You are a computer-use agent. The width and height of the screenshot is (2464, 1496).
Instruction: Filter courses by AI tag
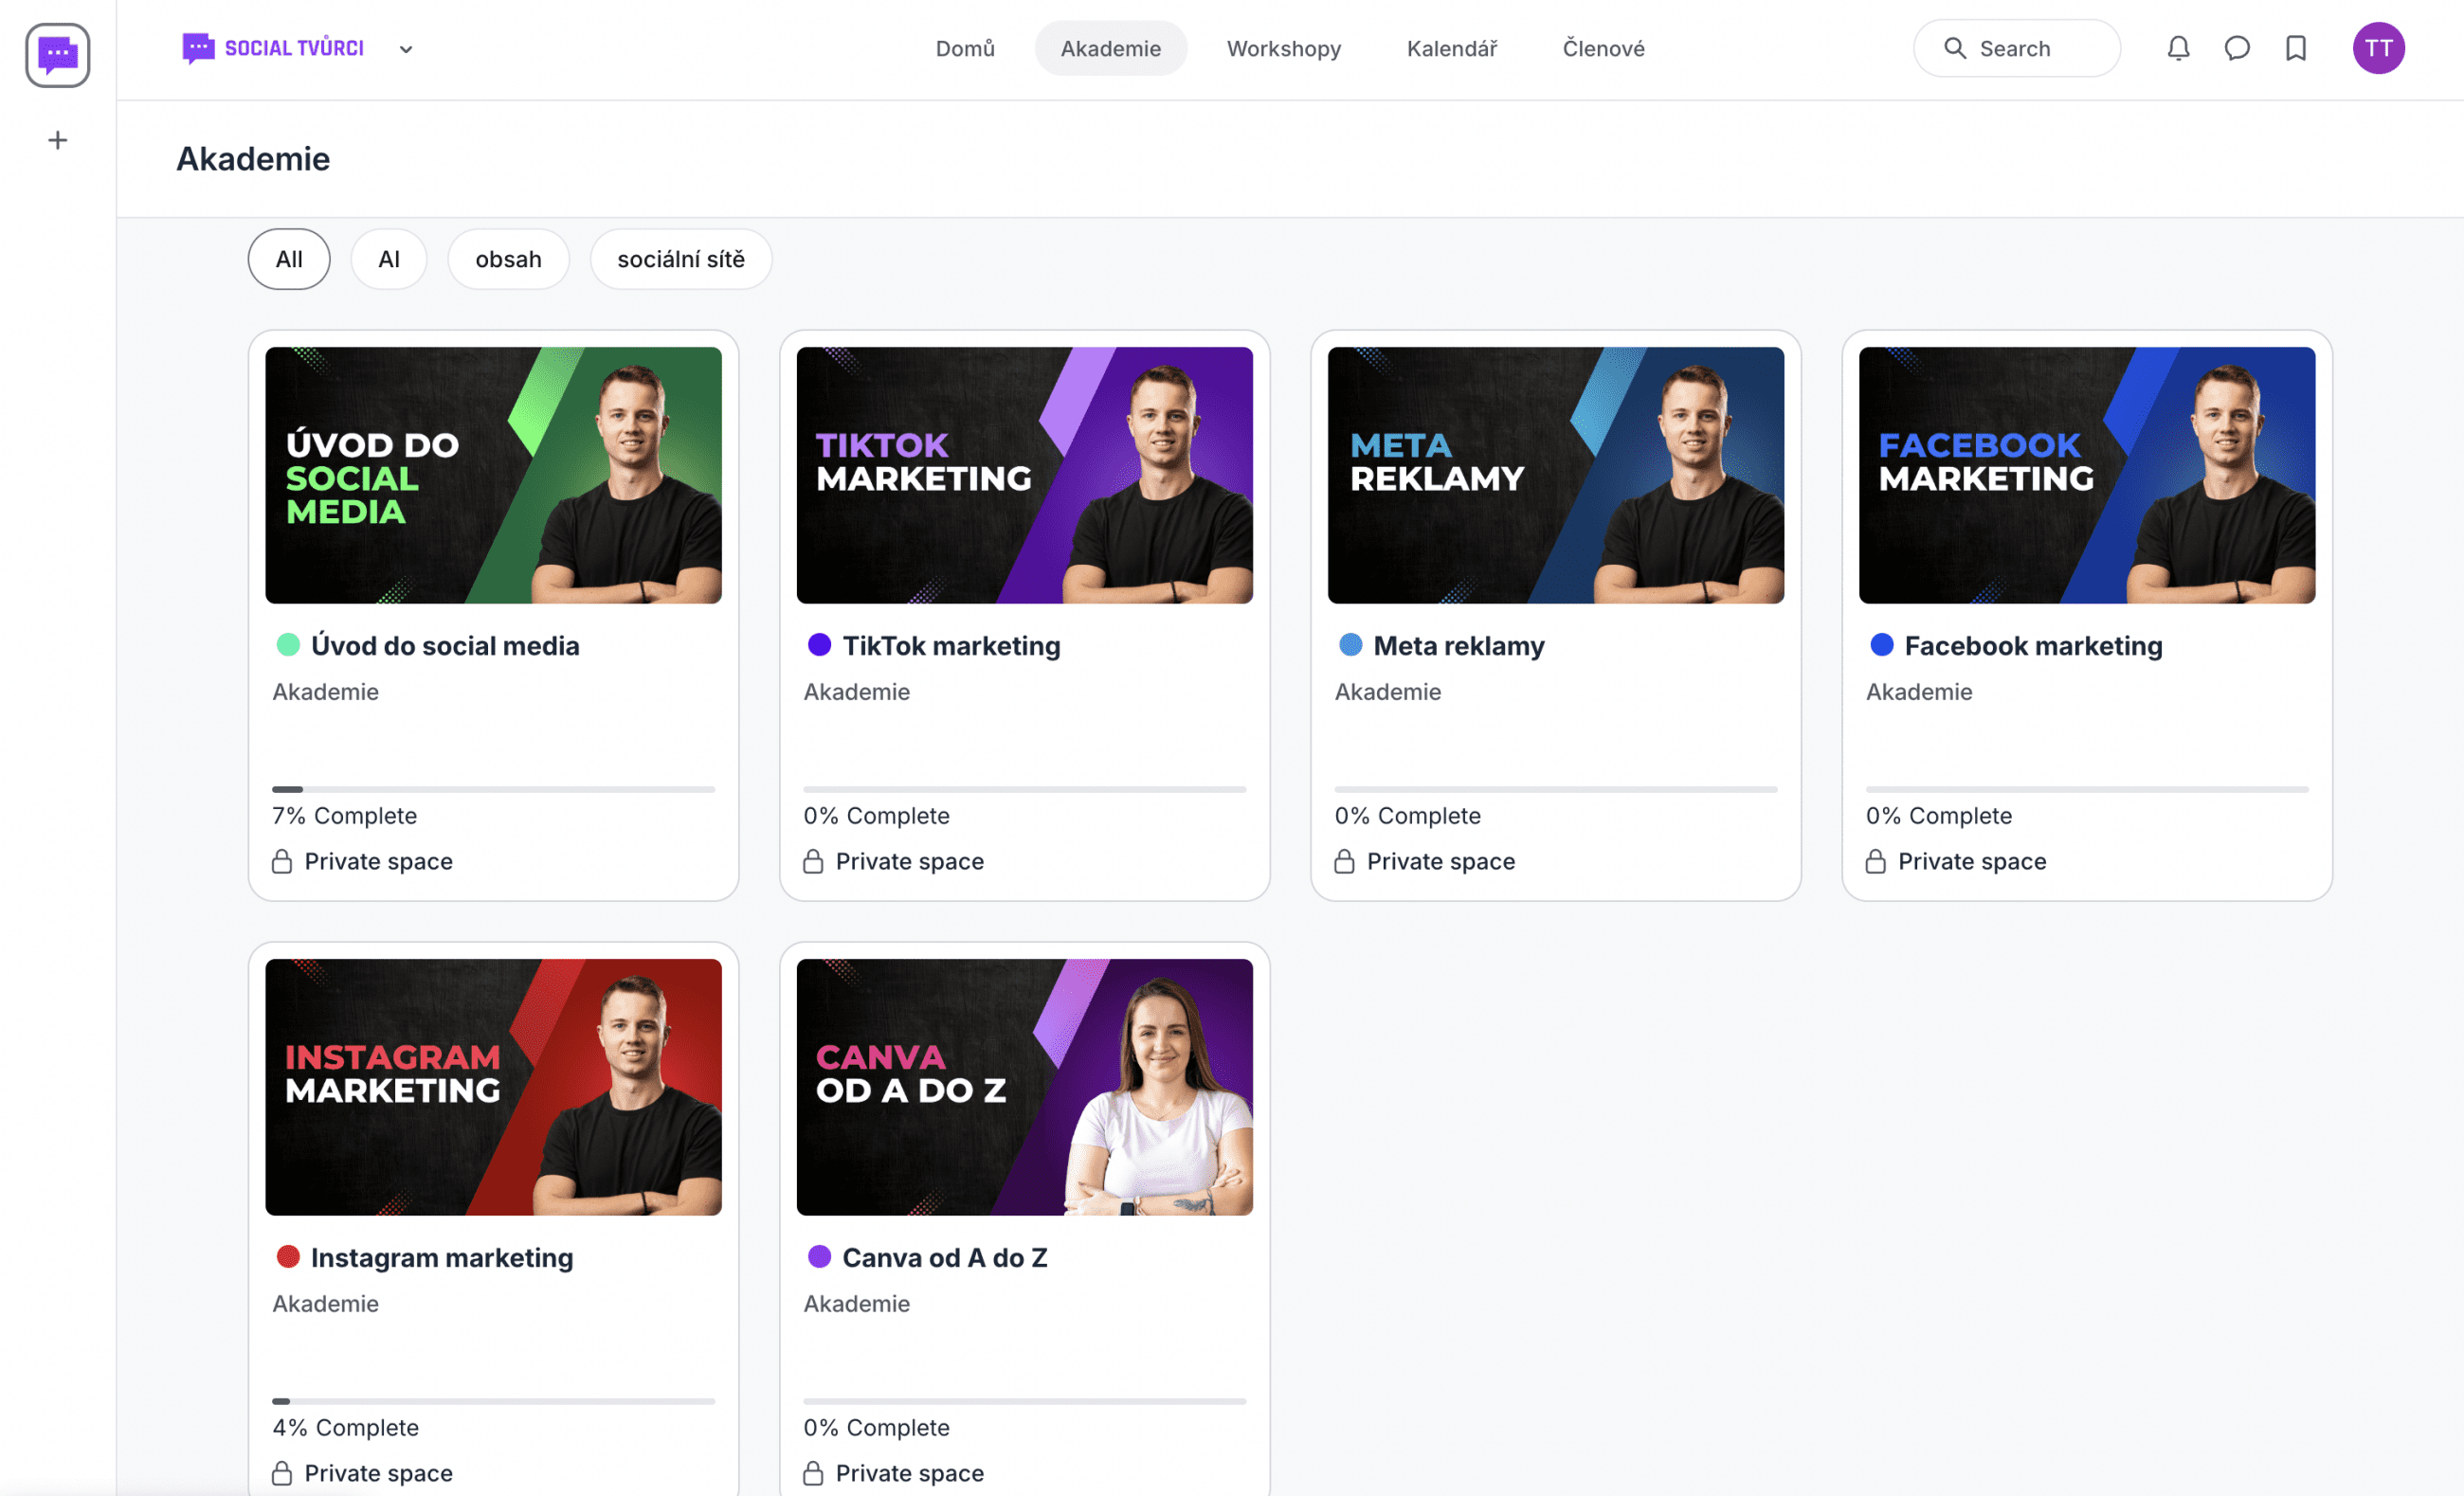389,259
